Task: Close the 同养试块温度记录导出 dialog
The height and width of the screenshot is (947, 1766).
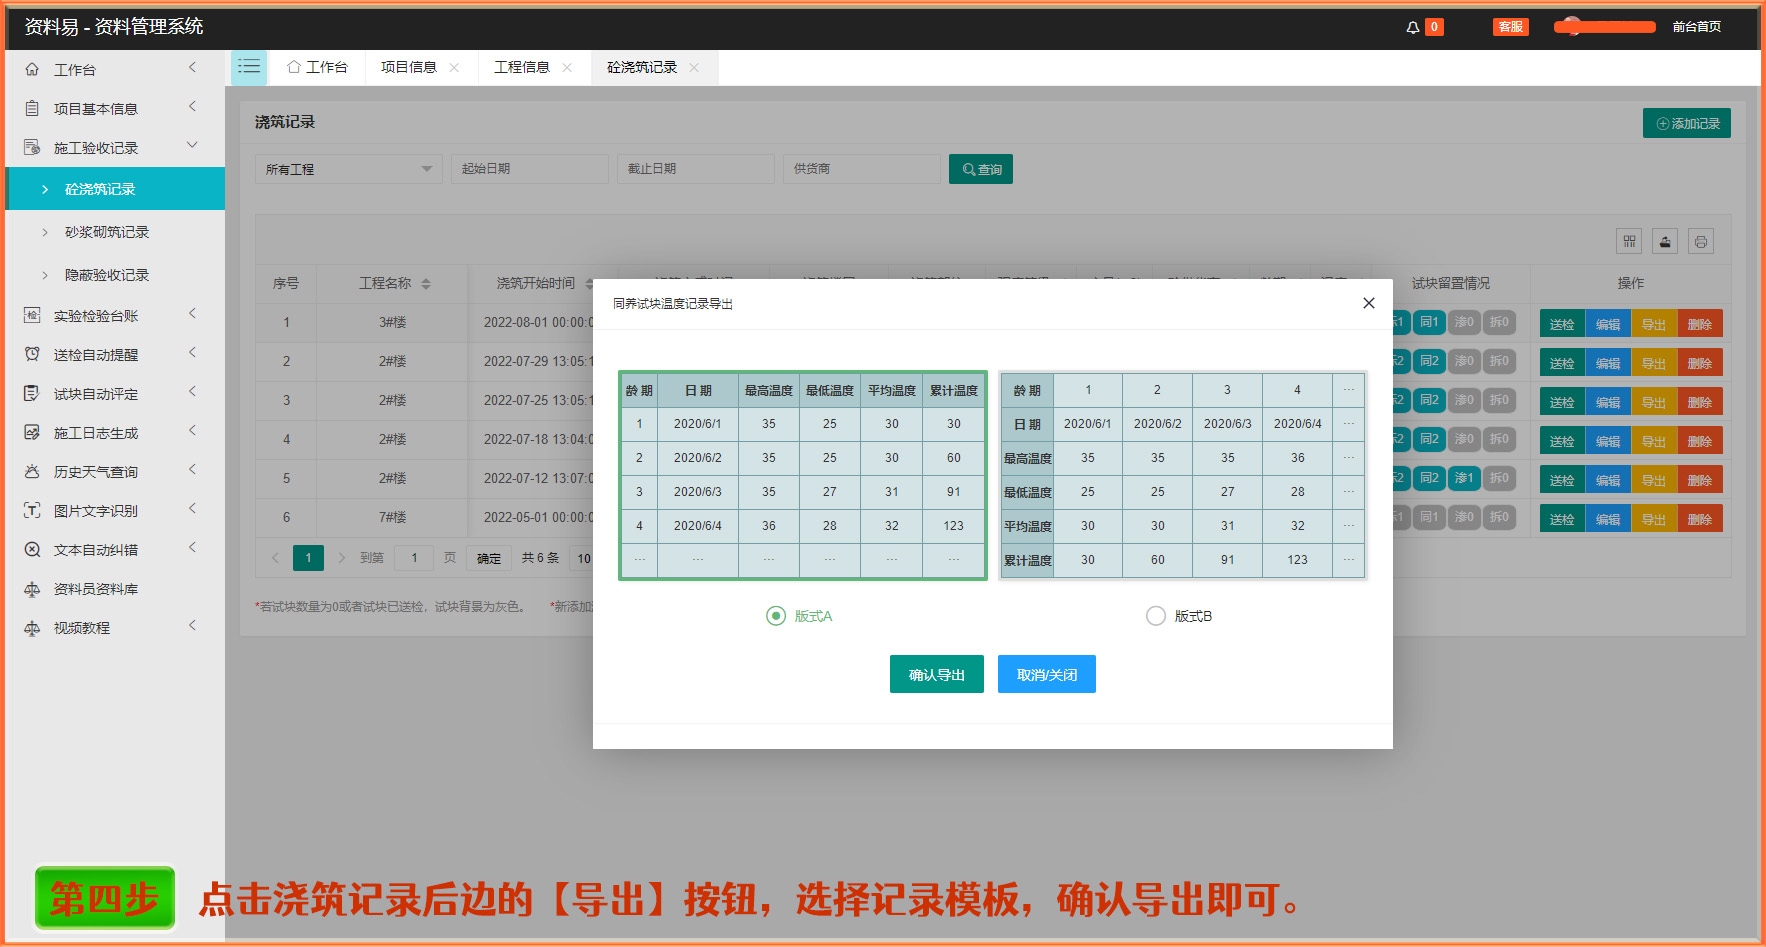Action: coord(1369,303)
